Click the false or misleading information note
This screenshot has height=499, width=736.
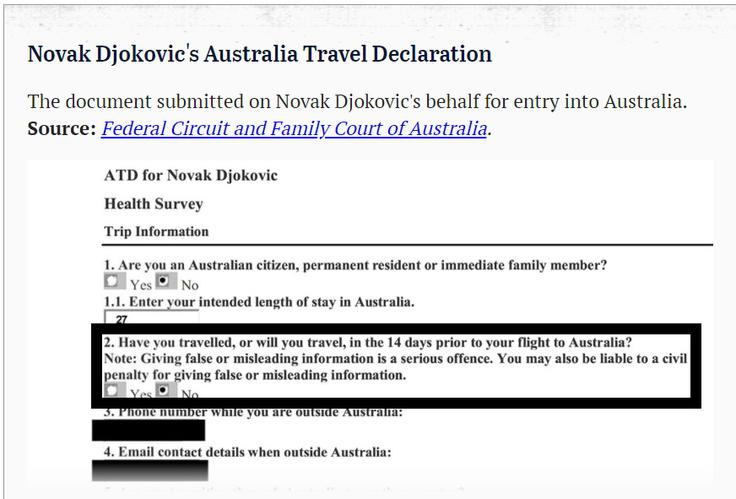point(395,367)
